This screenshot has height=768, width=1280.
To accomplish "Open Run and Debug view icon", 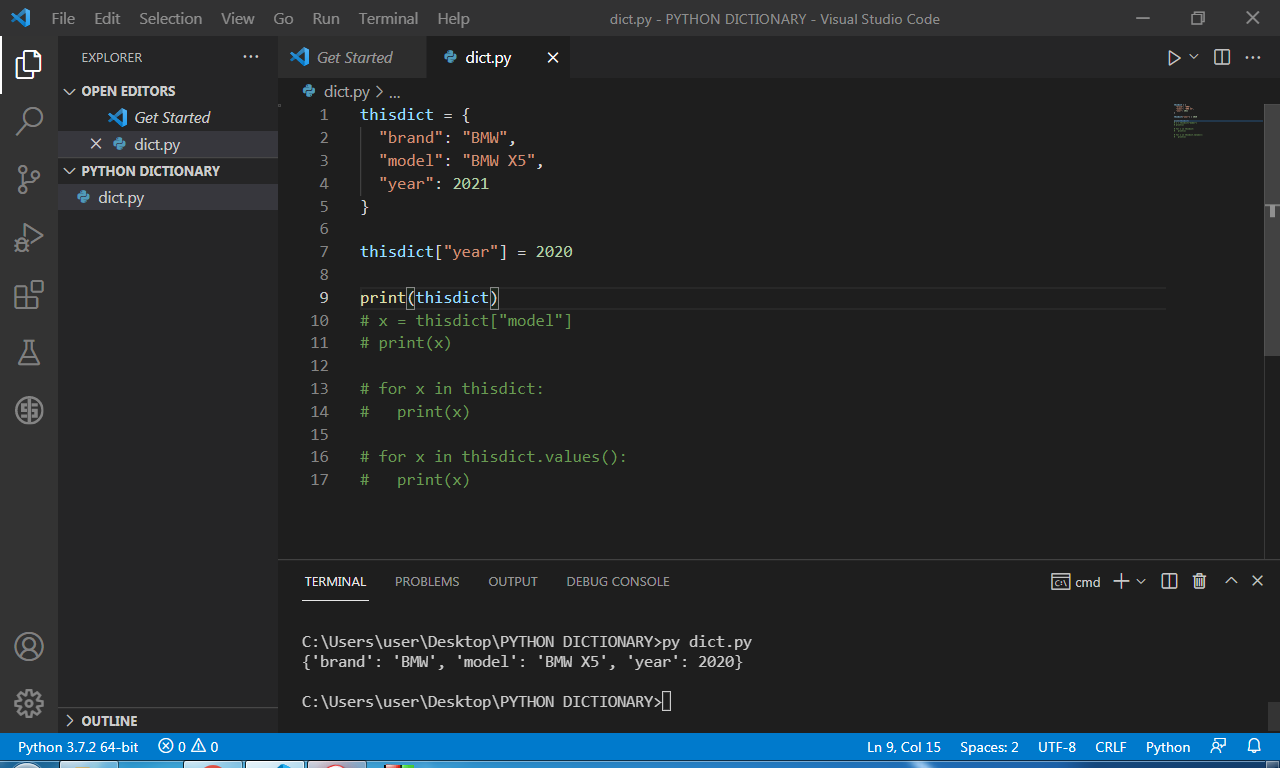I will 29,237.
